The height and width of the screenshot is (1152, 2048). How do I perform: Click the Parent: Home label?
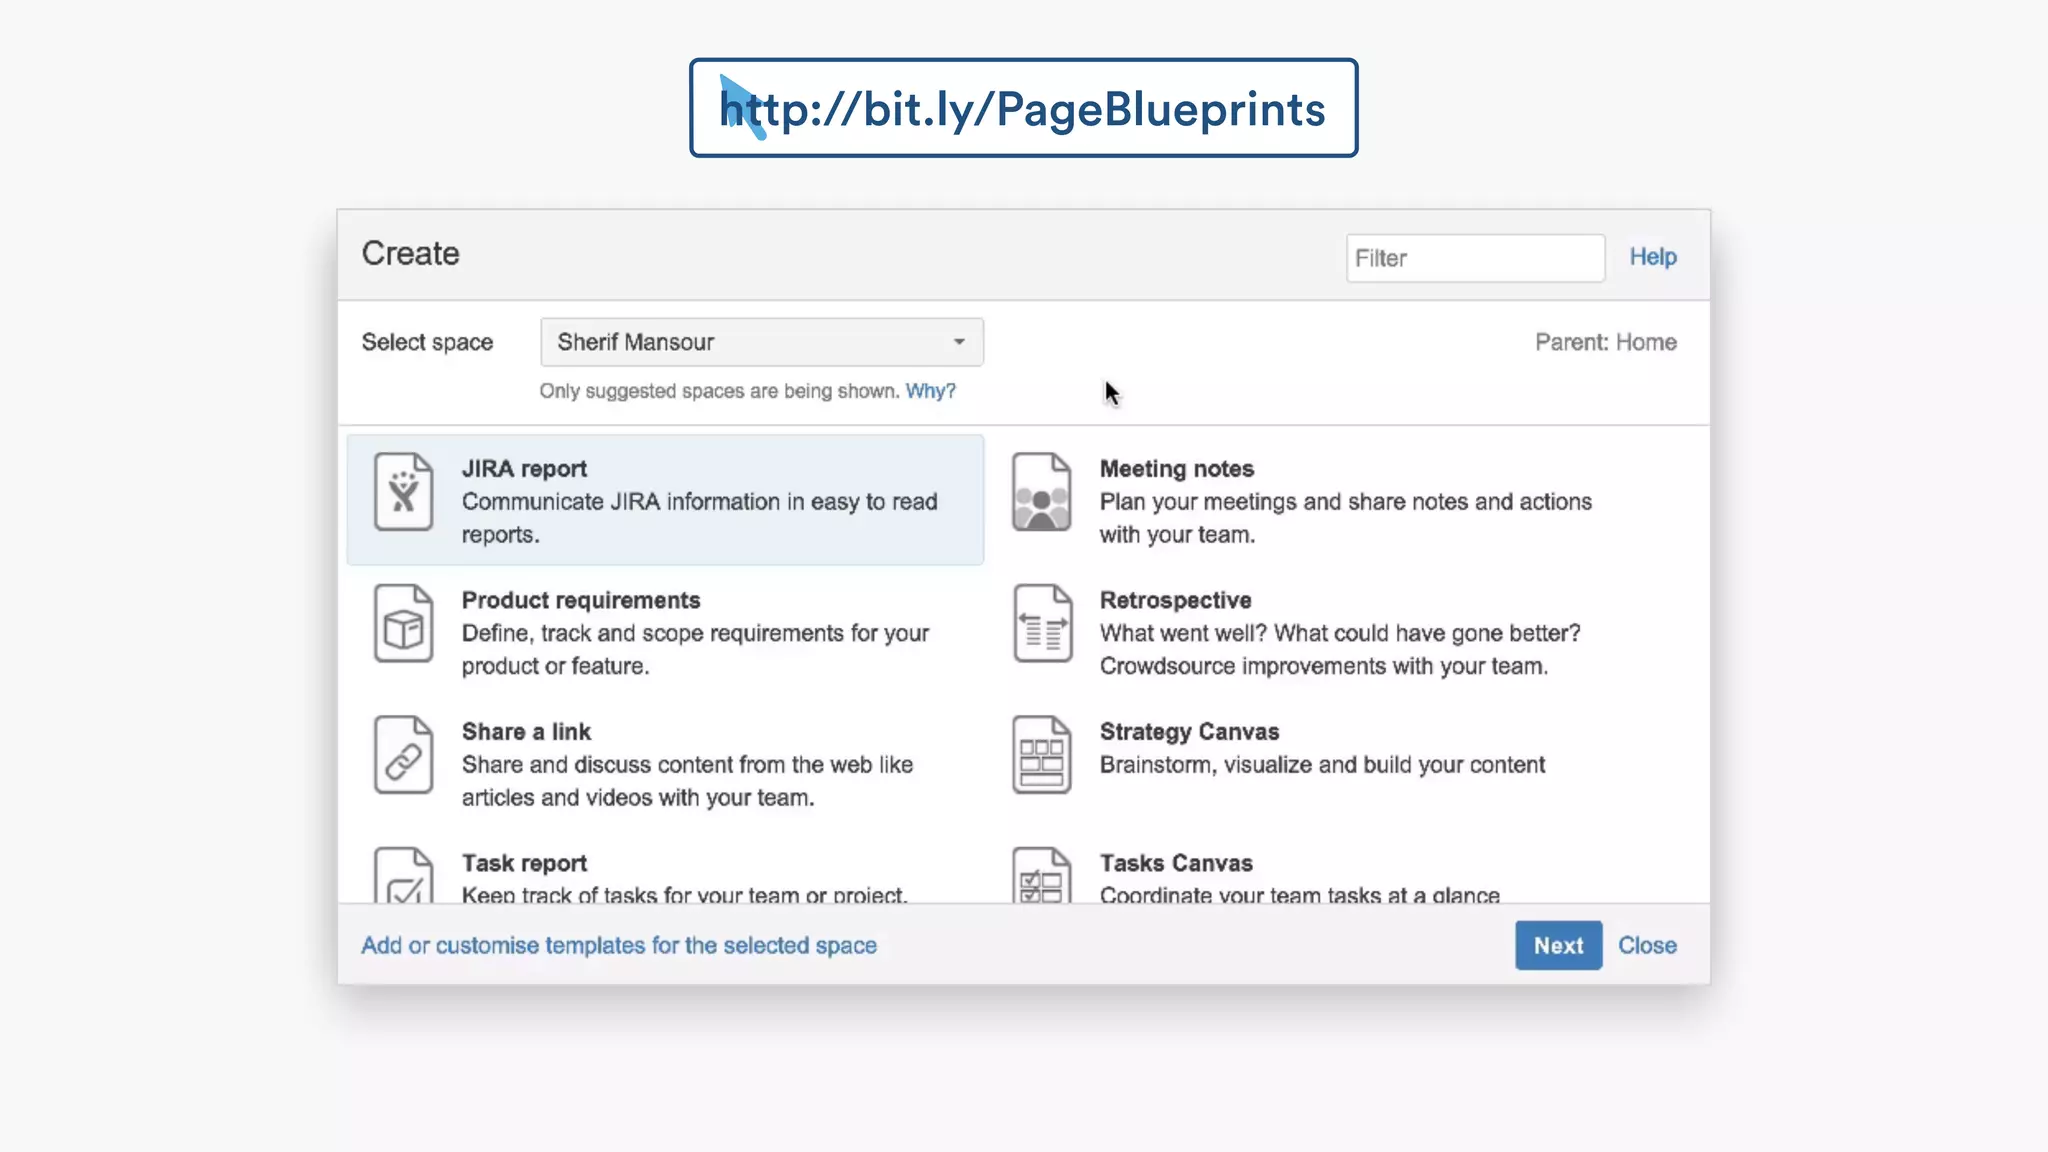pyautogui.click(x=1605, y=342)
